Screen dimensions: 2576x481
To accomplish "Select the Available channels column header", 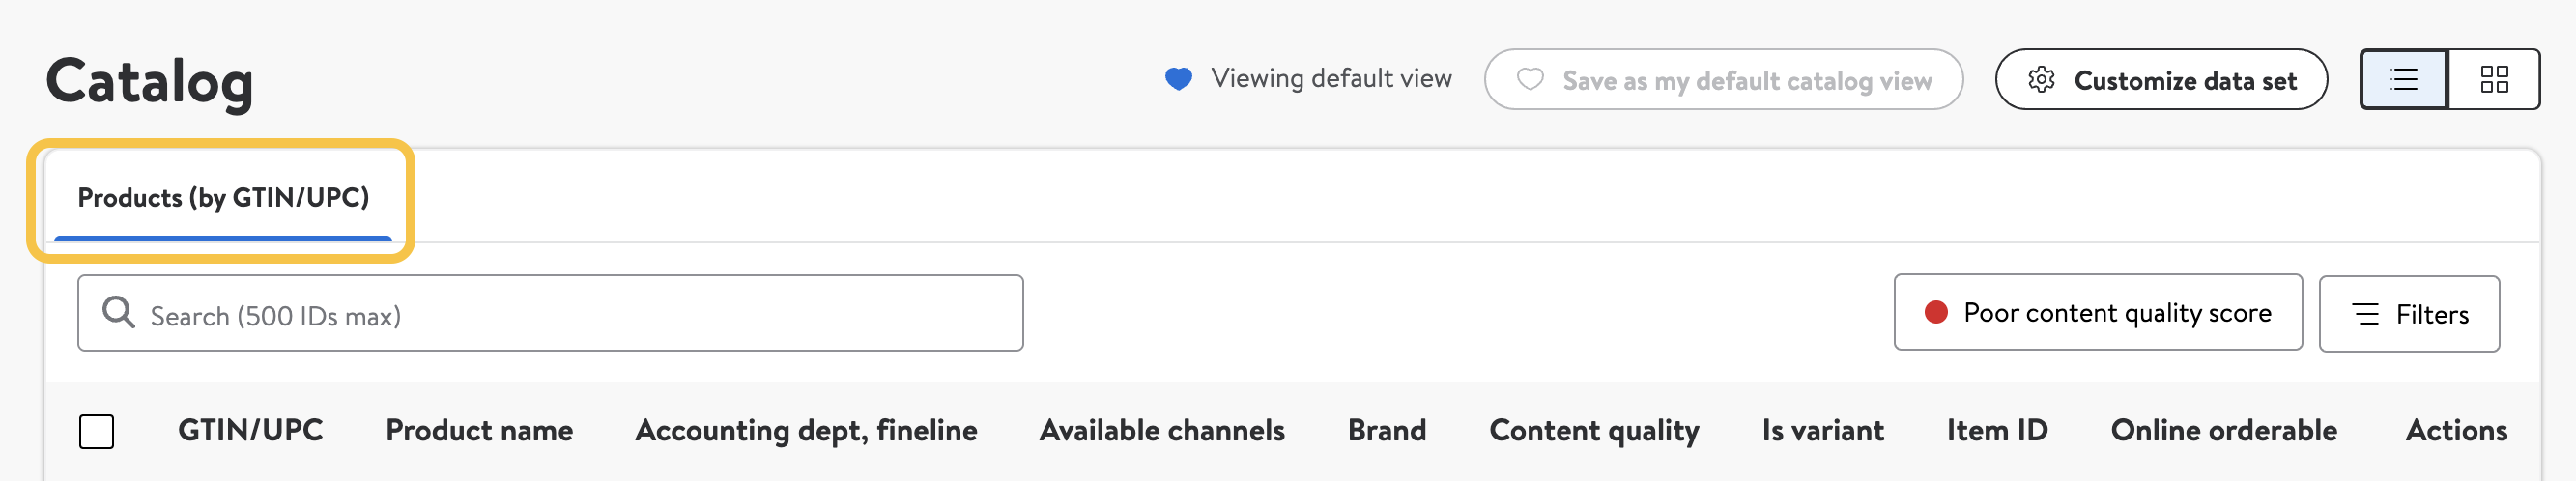I will [x=1162, y=430].
